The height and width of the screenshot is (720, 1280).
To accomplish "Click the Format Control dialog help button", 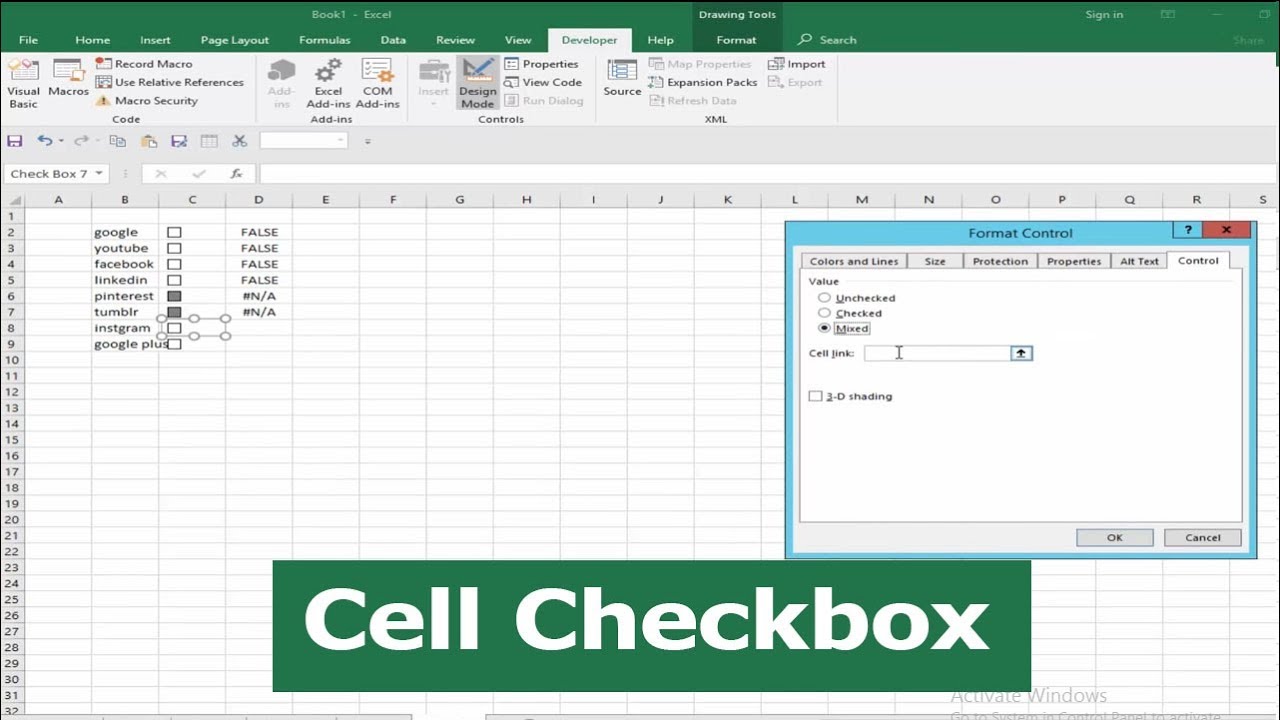I will pyautogui.click(x=1188, y=230).
